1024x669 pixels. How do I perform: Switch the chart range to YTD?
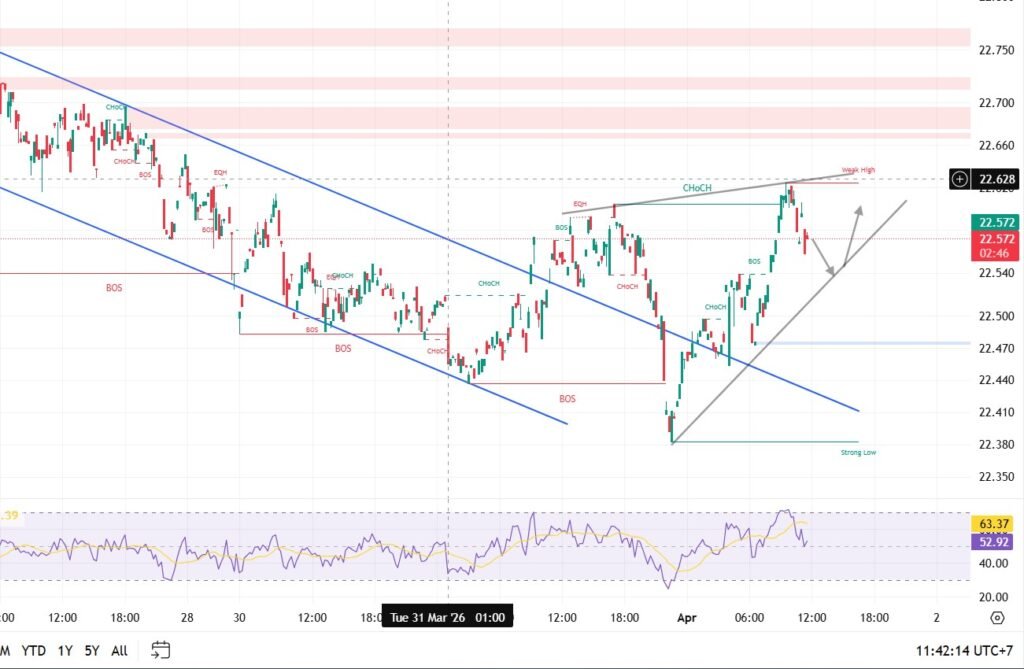35,650
